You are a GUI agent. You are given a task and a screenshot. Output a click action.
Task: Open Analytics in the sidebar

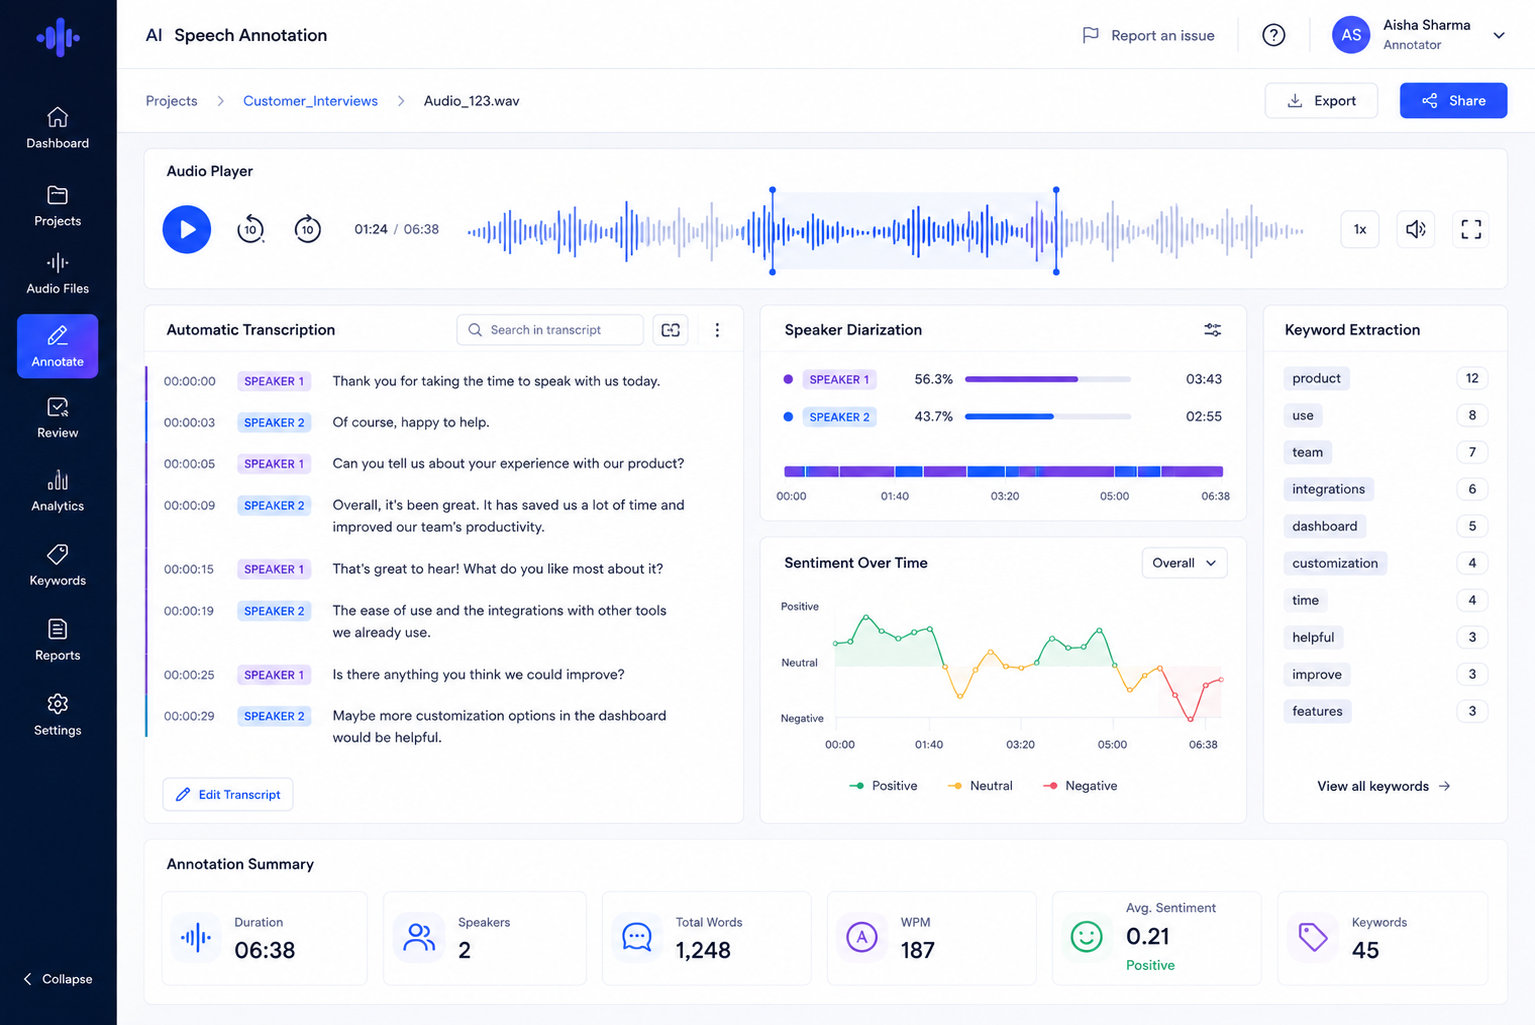[58, 491]
